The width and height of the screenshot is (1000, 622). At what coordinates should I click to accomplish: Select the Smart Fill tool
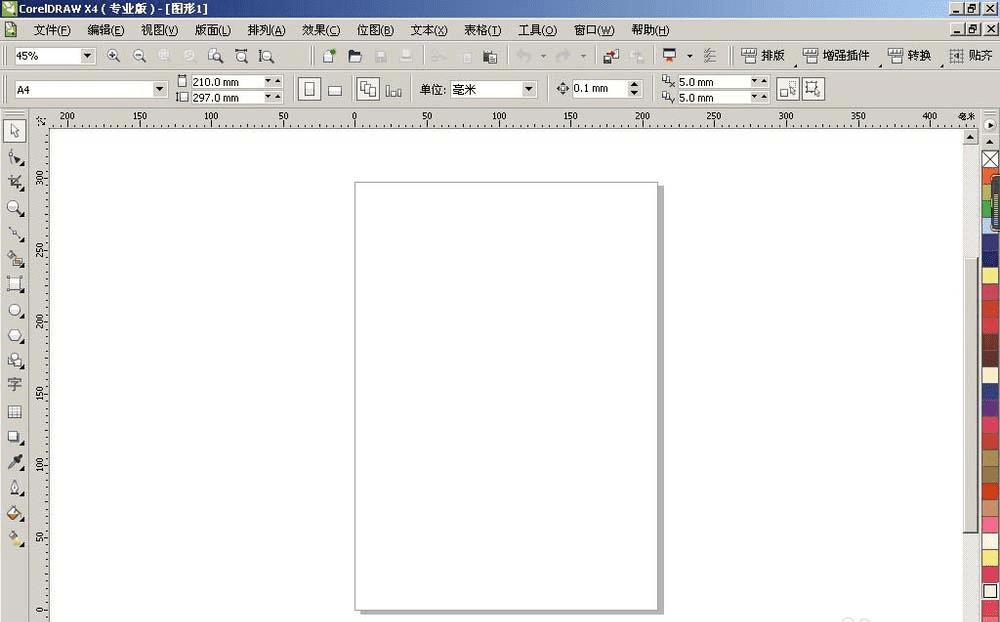click(x=15, y=258)
